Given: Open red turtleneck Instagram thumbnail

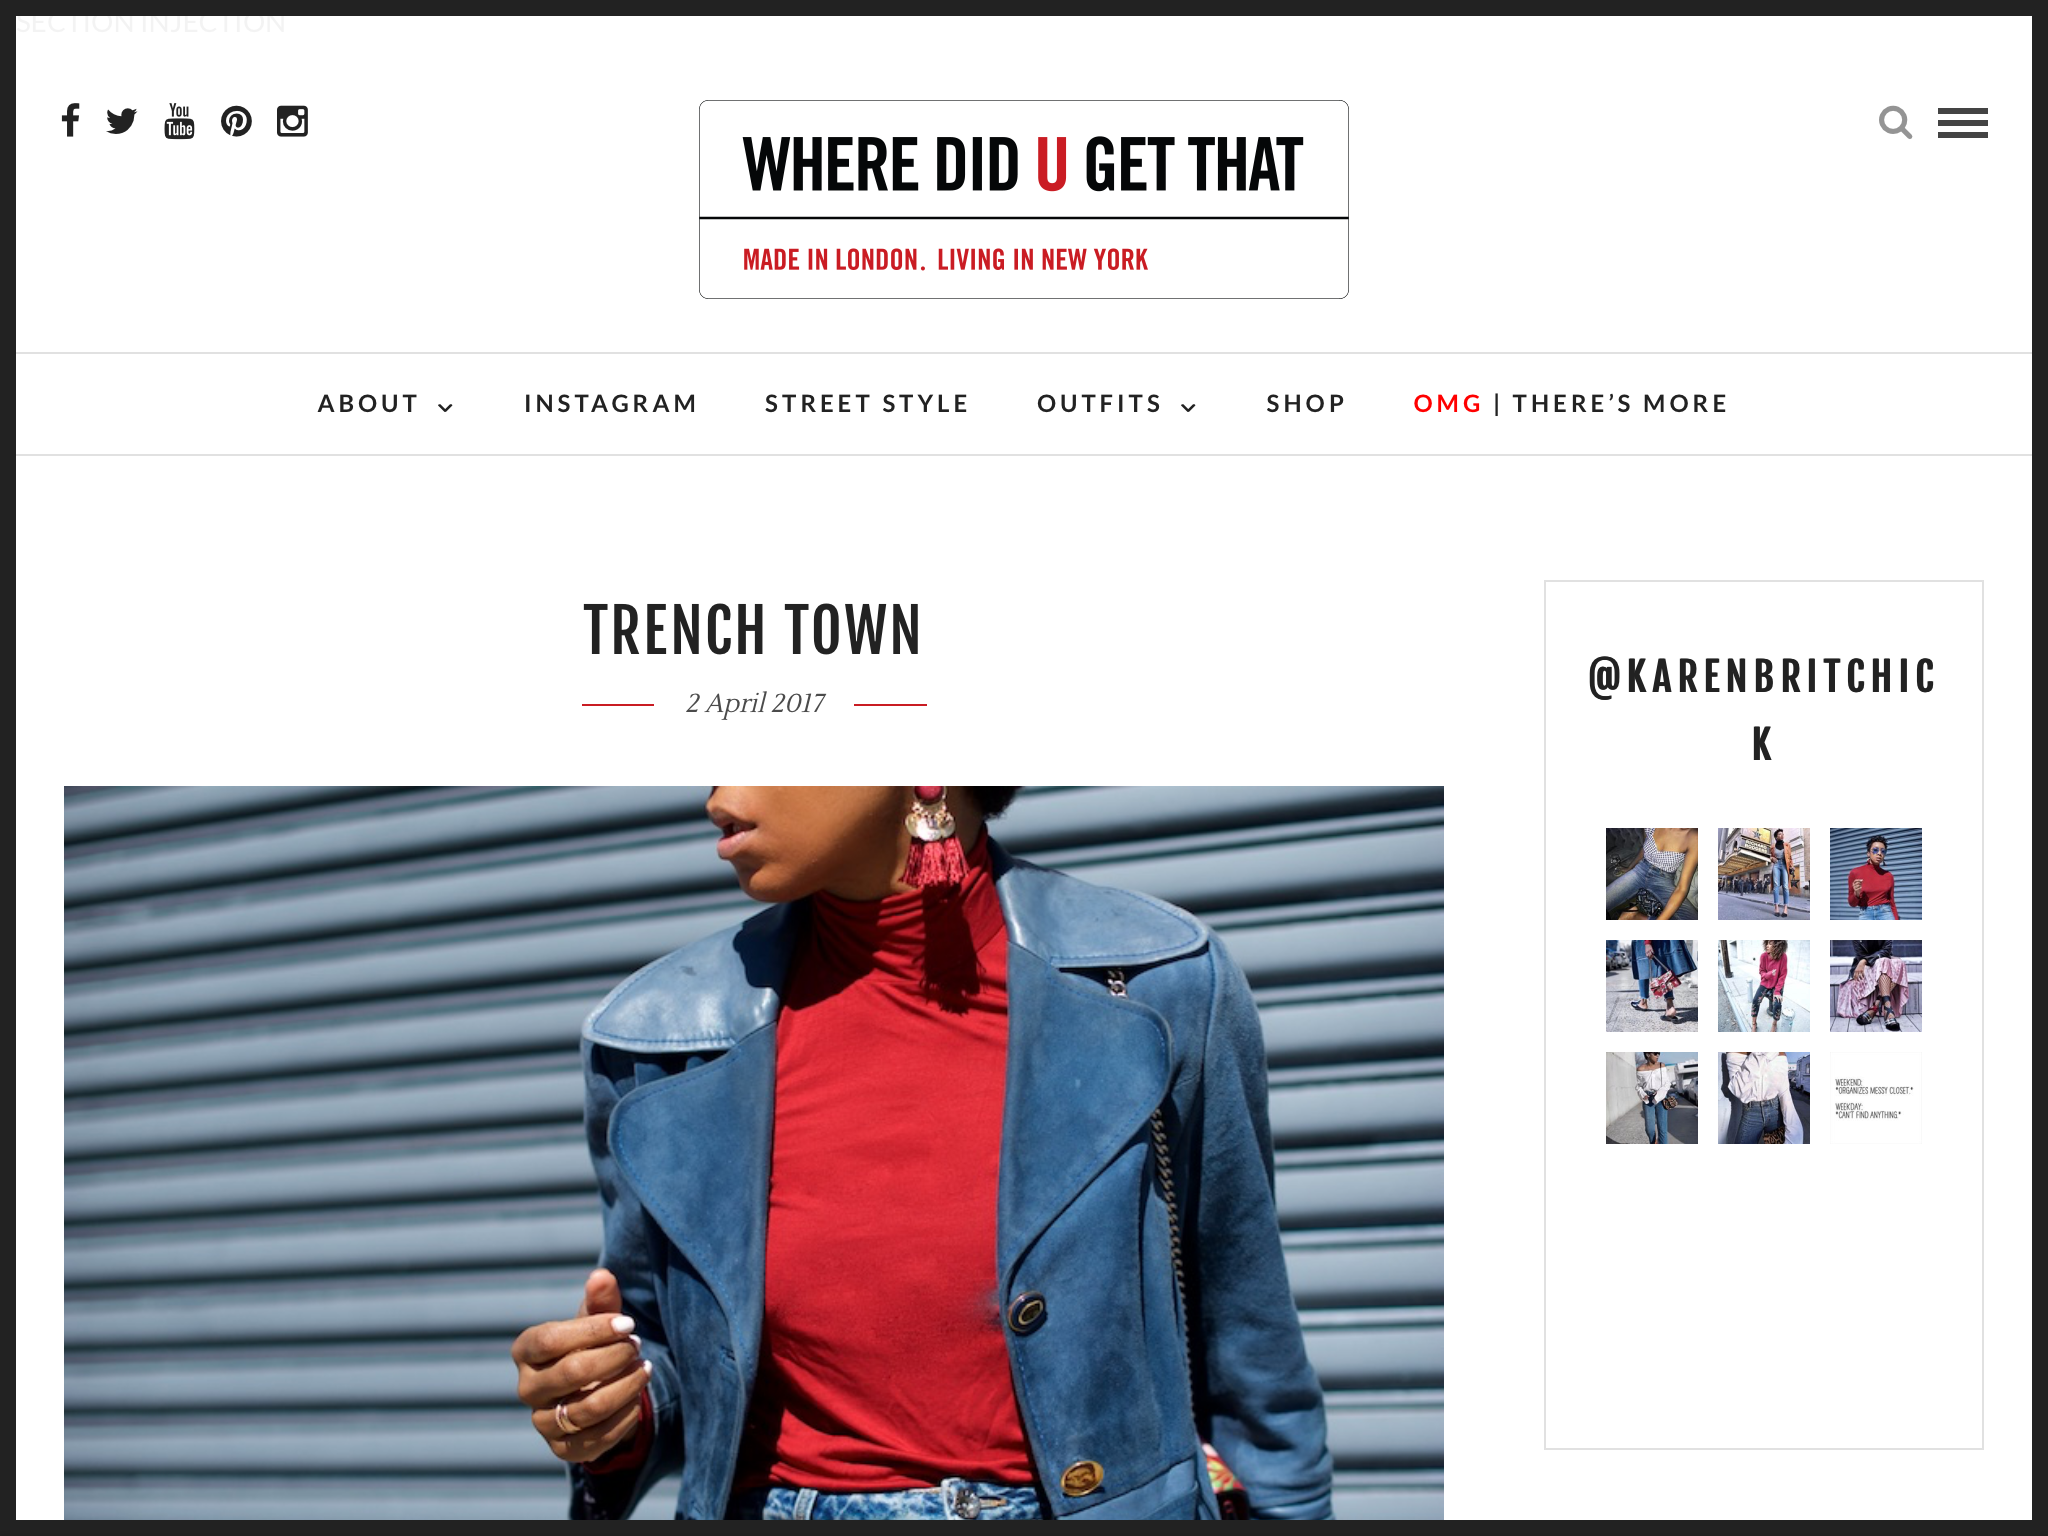Looking at the screenshot, I should point(1876,874).
